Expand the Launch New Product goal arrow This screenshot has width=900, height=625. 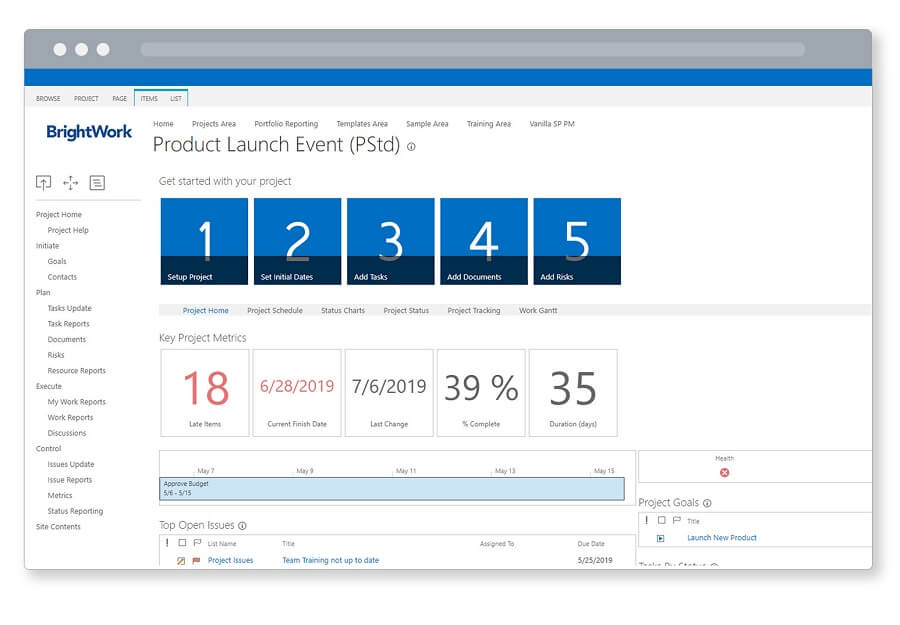coord(661,538)
